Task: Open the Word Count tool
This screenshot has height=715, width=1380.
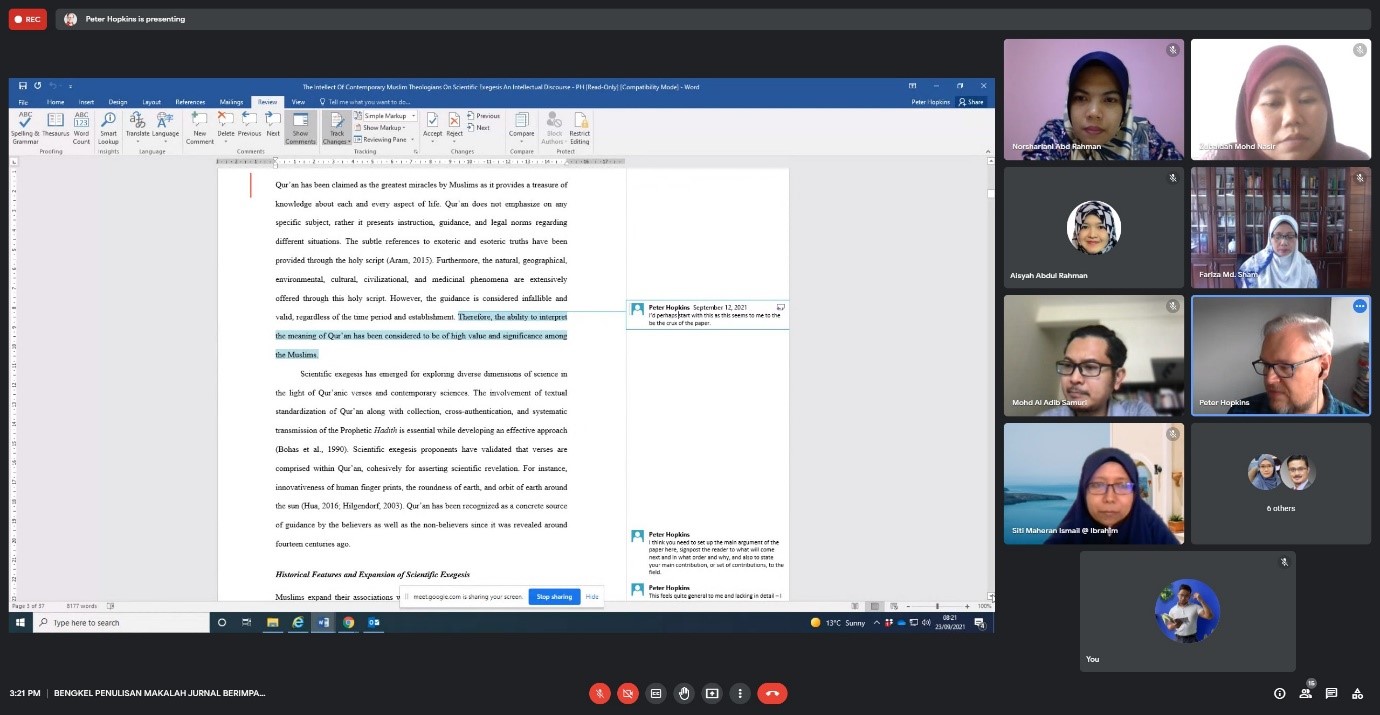Action: click(81, 127)
